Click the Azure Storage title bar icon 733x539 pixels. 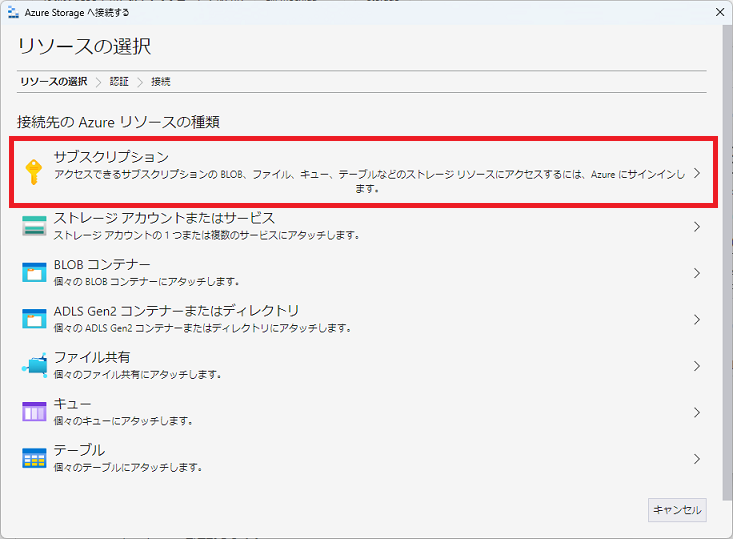[x=13, y=12]
